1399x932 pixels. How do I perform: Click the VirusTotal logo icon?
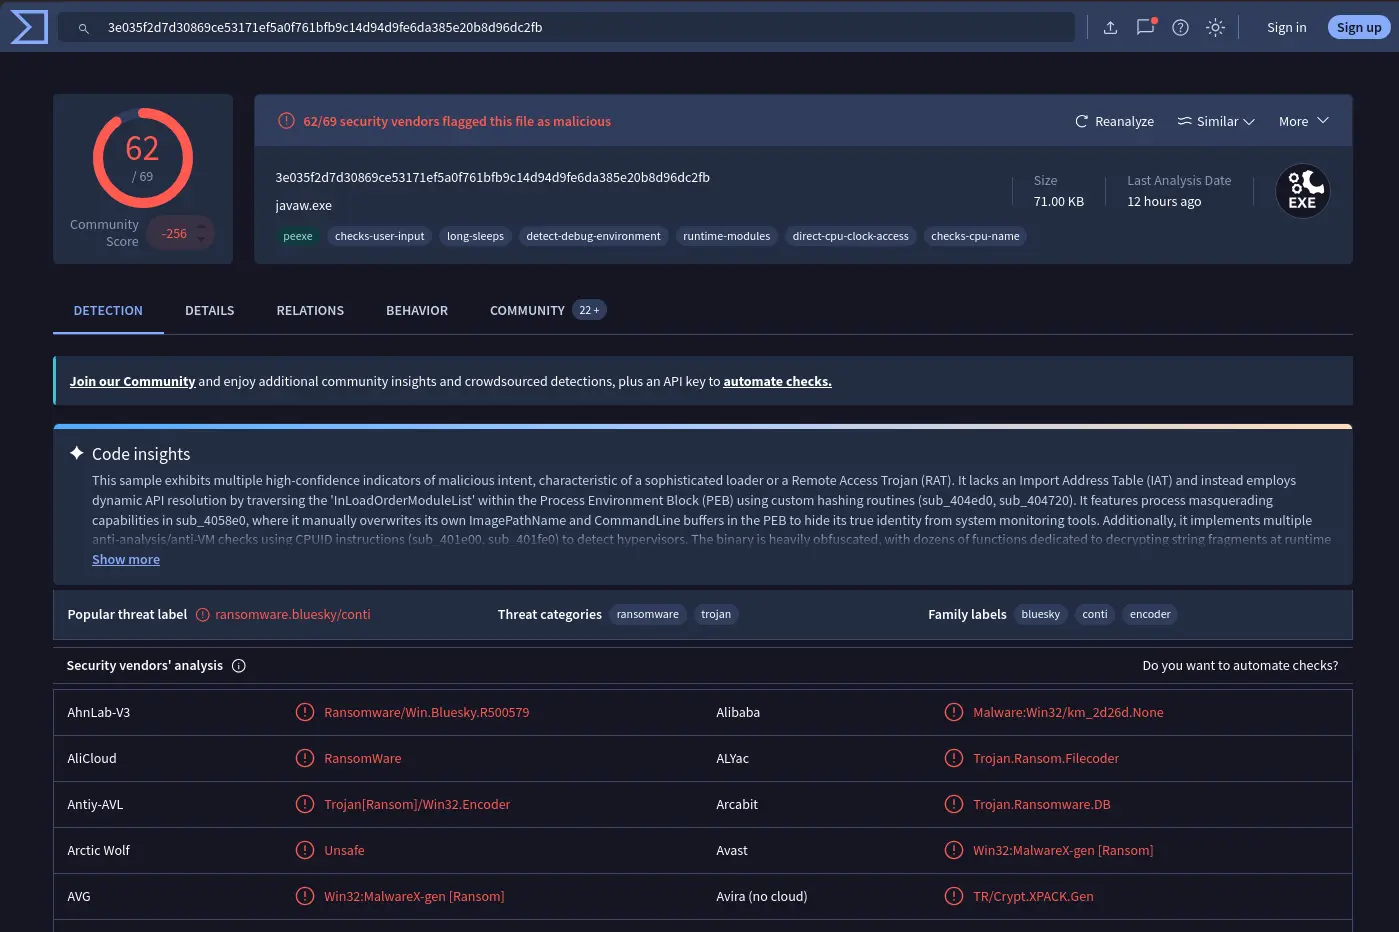click(x=29, y=27)
